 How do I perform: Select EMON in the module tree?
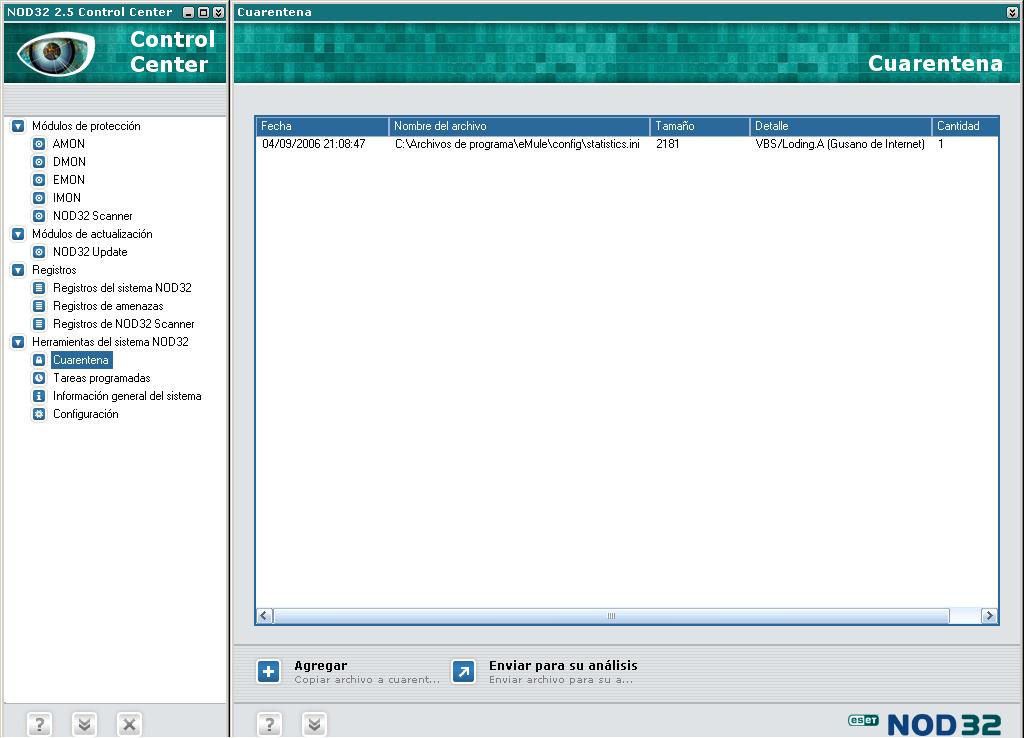pos(69,180)
